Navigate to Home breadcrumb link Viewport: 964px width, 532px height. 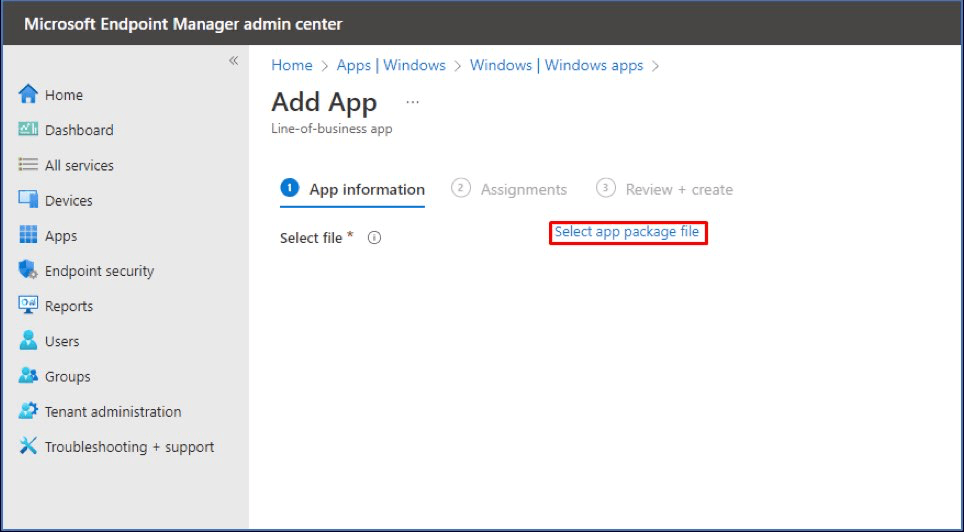pos(292,65)
